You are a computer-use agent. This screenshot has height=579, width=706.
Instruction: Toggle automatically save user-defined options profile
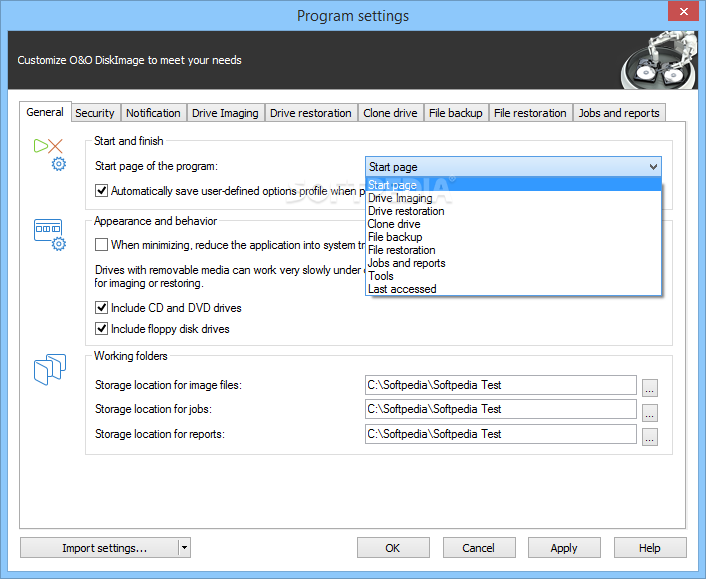click(101, 191)
